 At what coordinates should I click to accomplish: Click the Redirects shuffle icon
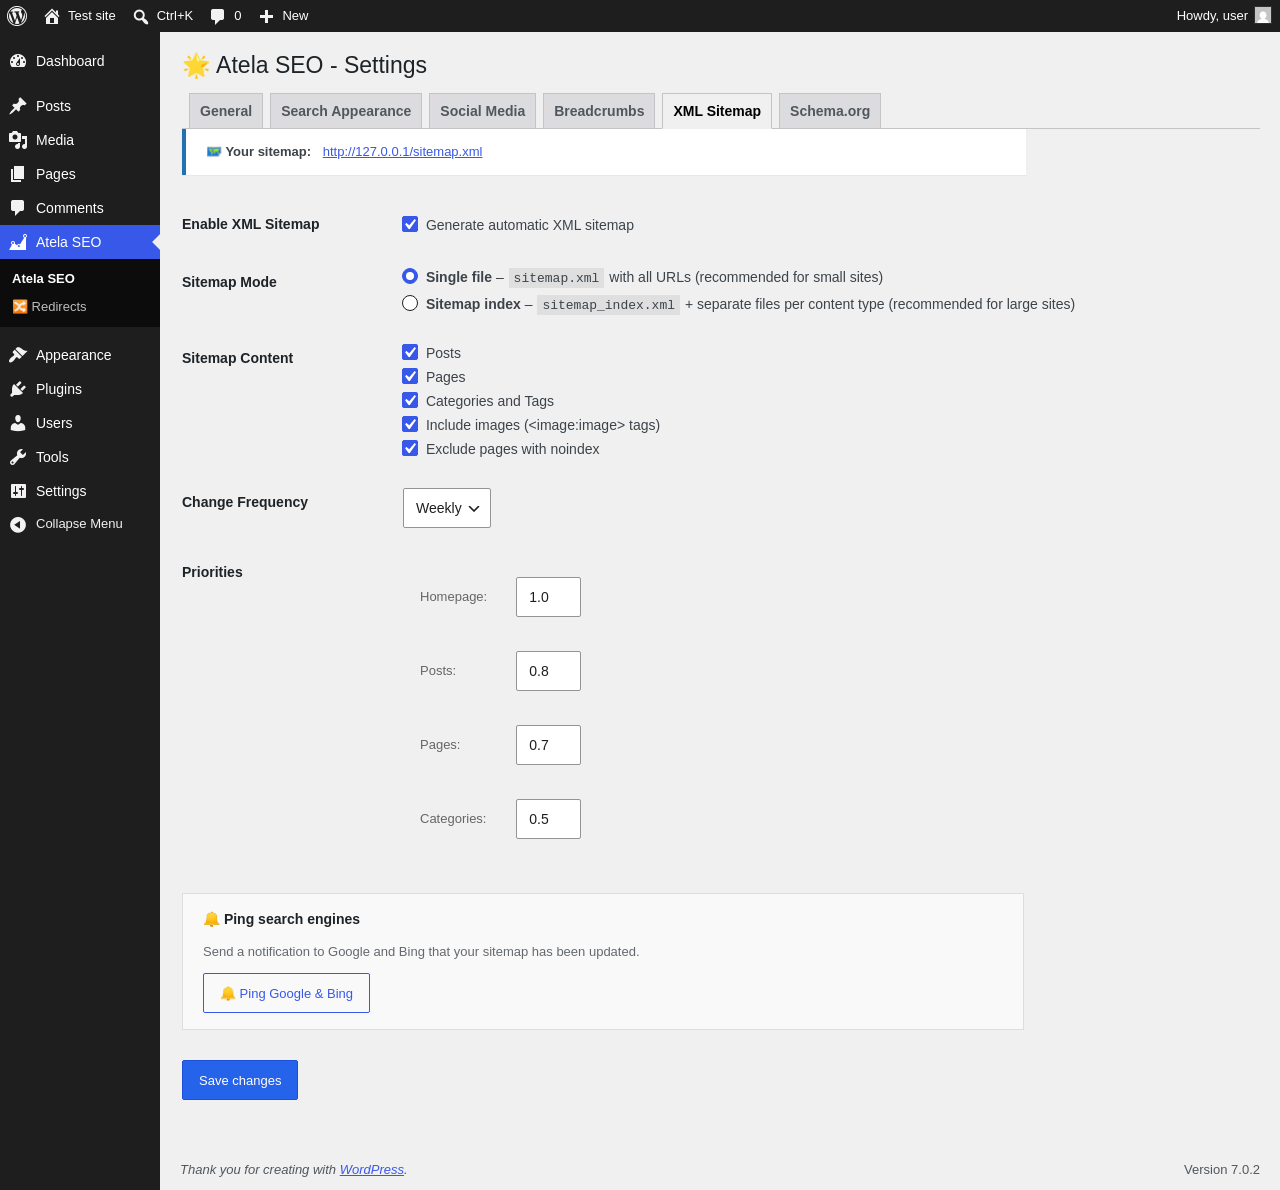coord(20,307)
